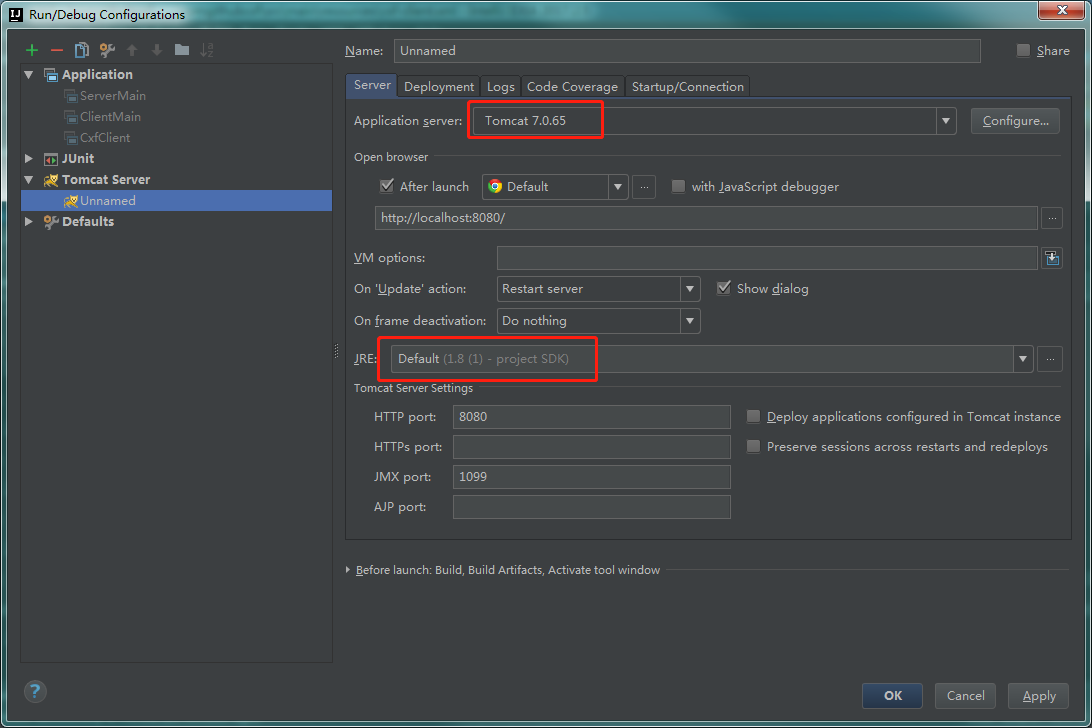The image size is (1092, 728).
Task: Switch to the Deployment tab
Action: [439, 86]
